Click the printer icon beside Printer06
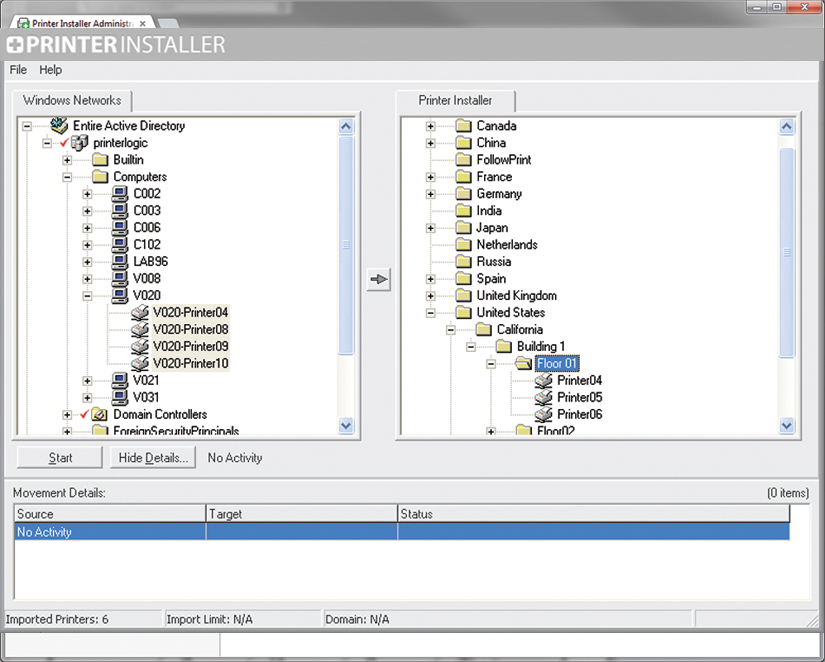The width and height of the screenshot is (825, 662). (x=544, y=414)
